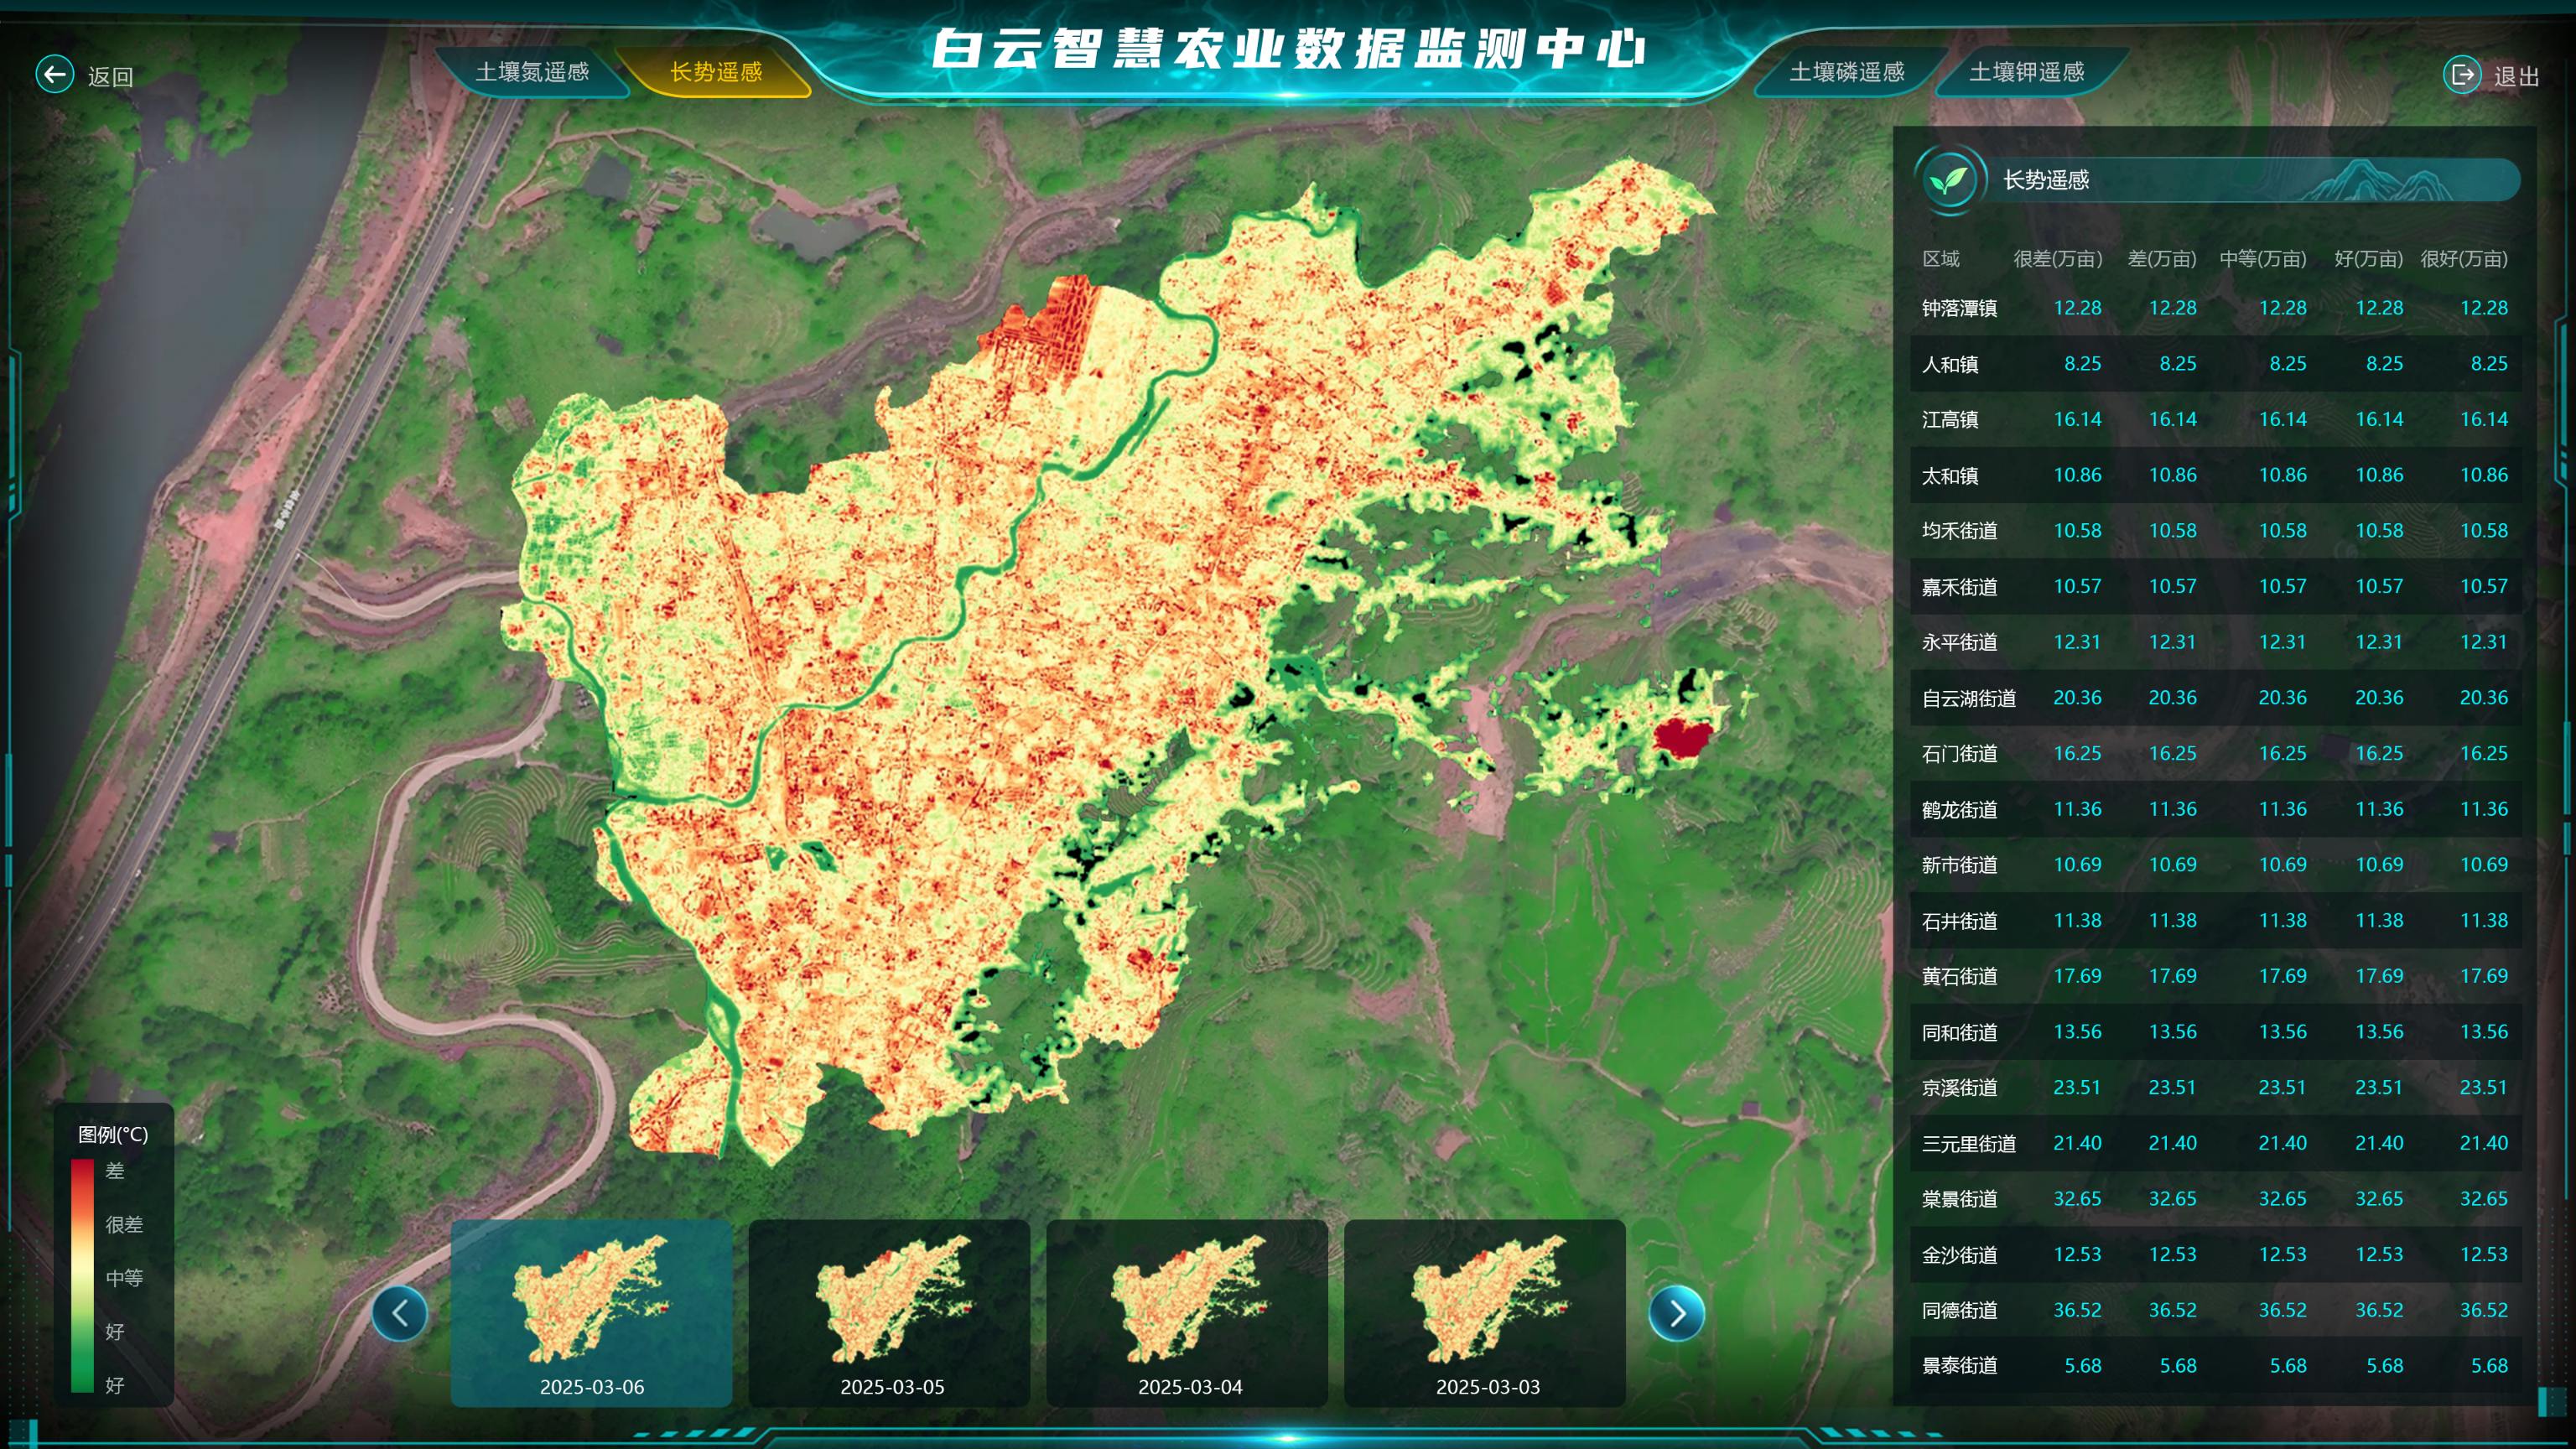Click the exit icon at top right
2576x1449 pixels.
point(2461,75)
